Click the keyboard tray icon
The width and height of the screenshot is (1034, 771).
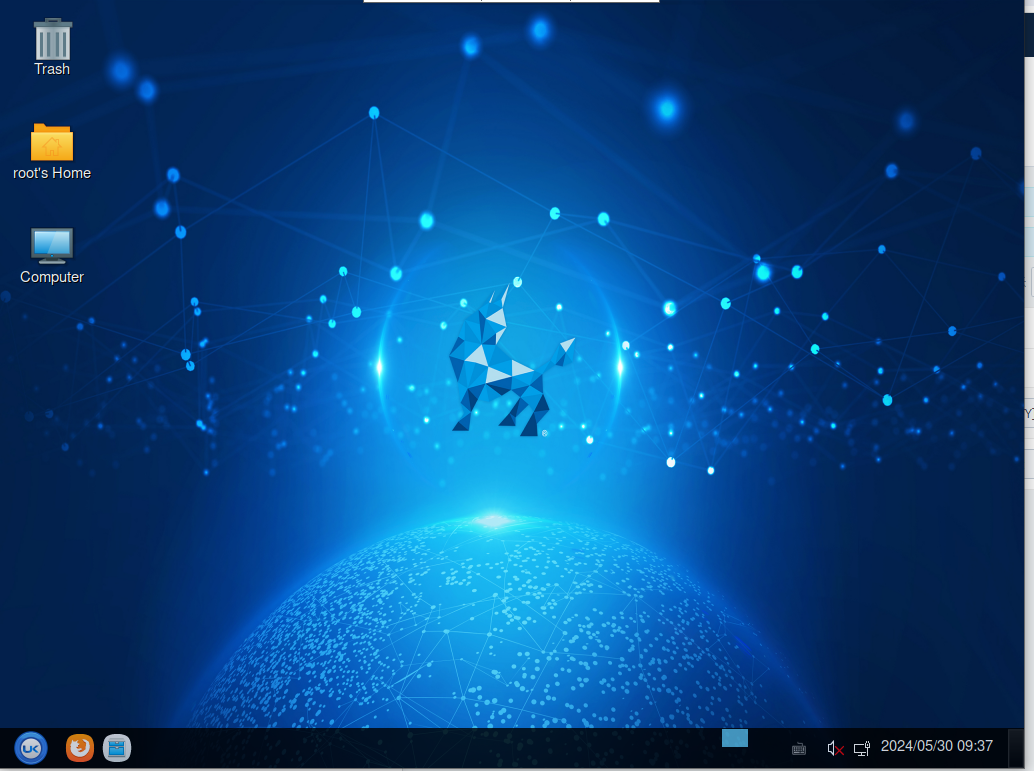799,749
